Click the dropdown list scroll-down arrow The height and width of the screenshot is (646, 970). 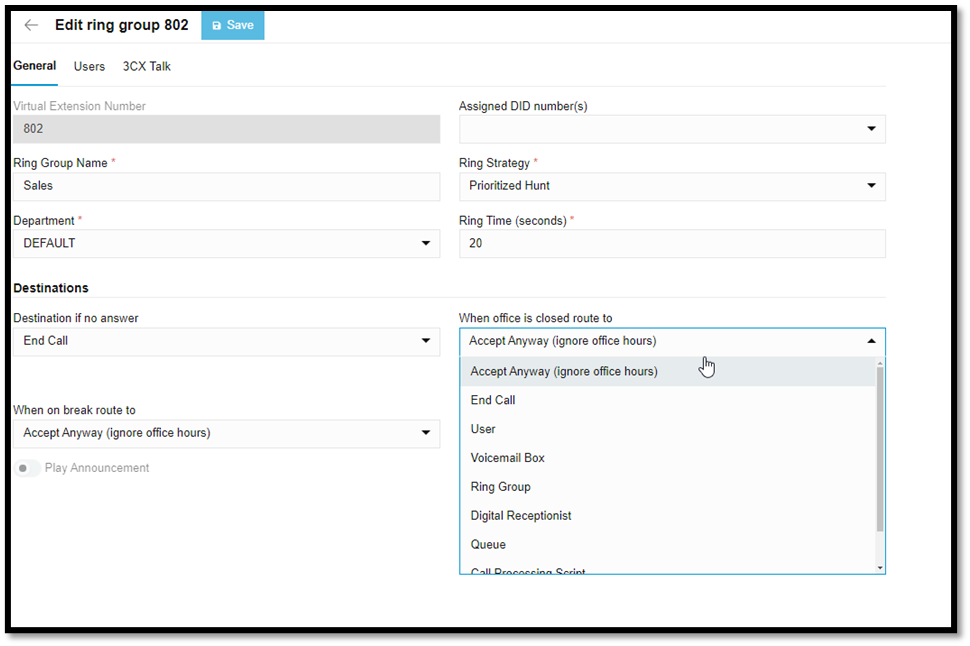(x=880, y=568)
